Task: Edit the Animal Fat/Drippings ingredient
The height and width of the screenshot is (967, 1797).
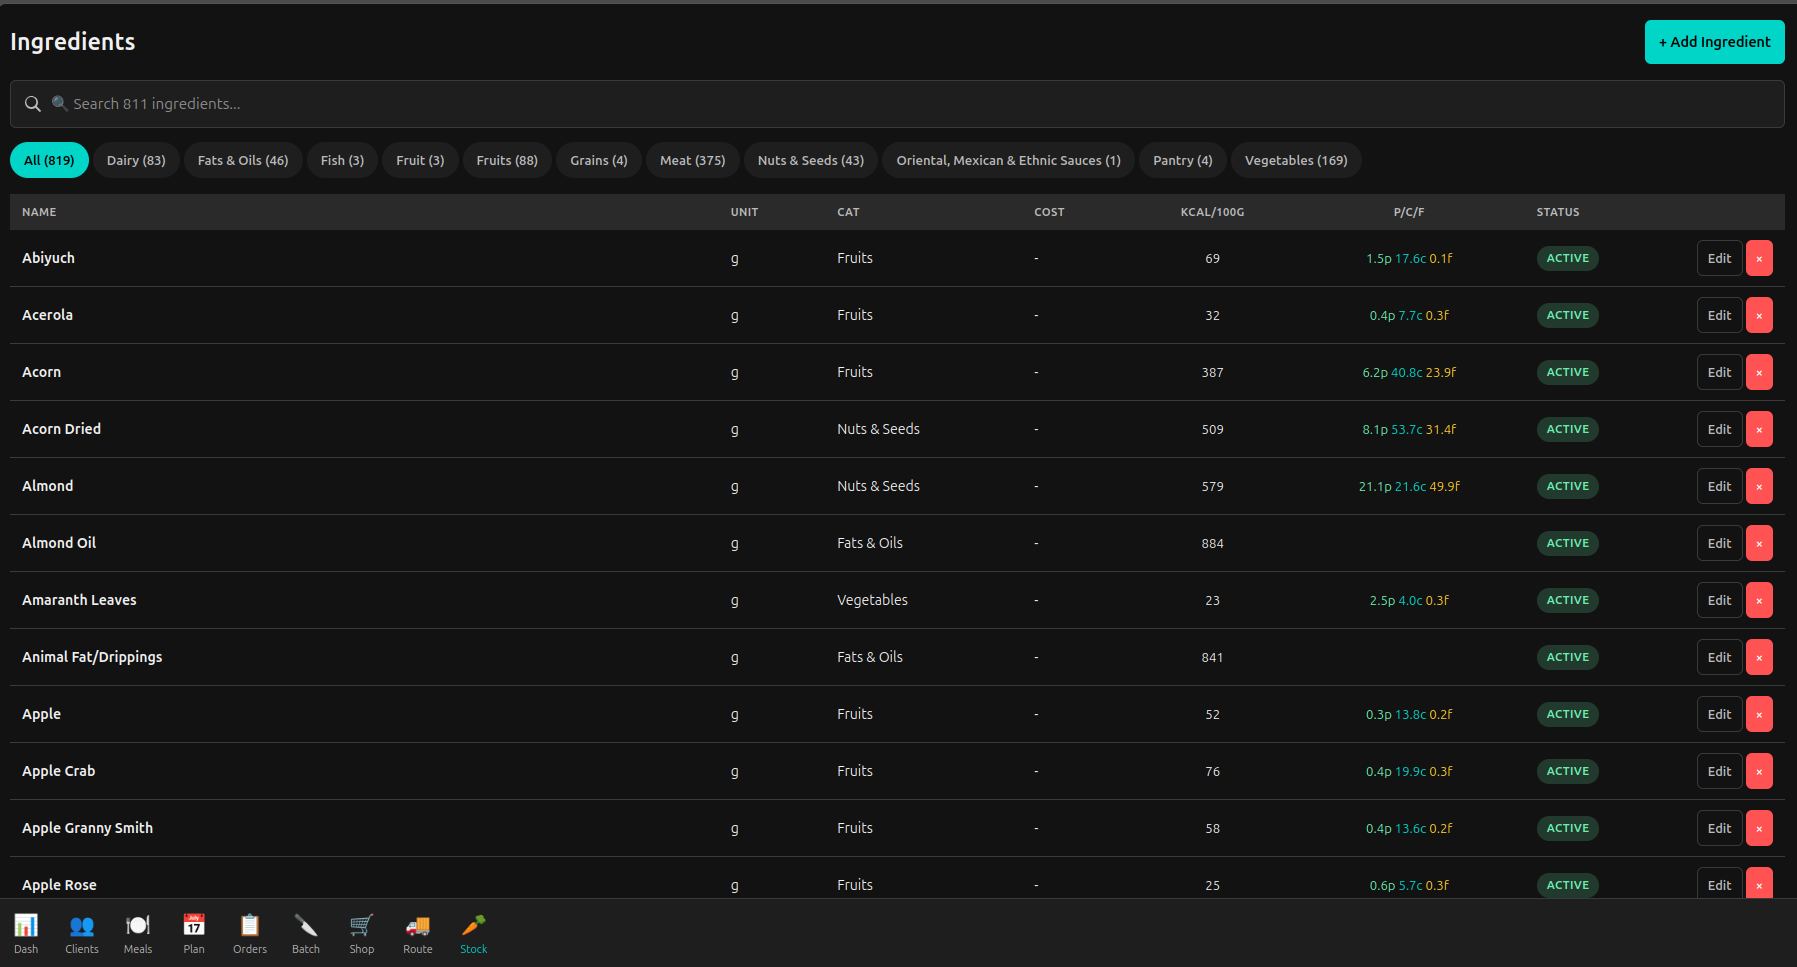Action: 1719,657
